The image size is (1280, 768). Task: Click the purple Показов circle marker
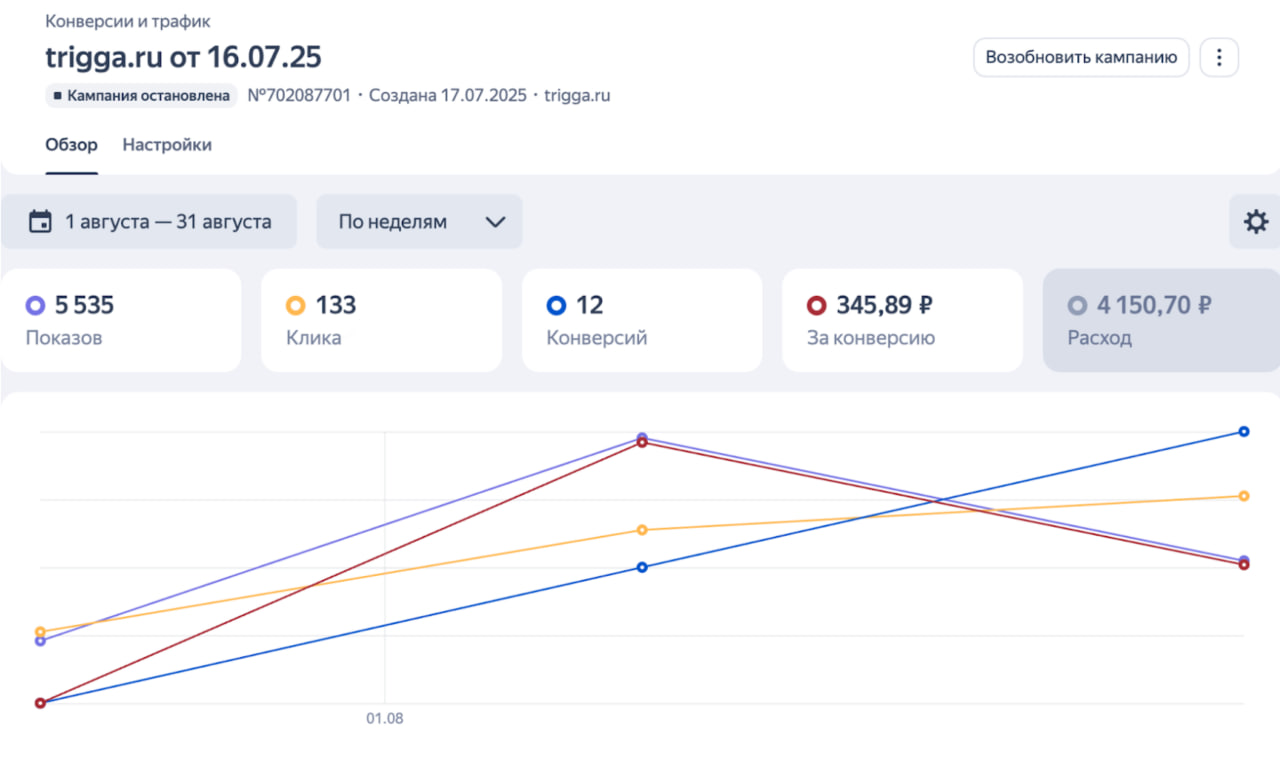point(36,306)
